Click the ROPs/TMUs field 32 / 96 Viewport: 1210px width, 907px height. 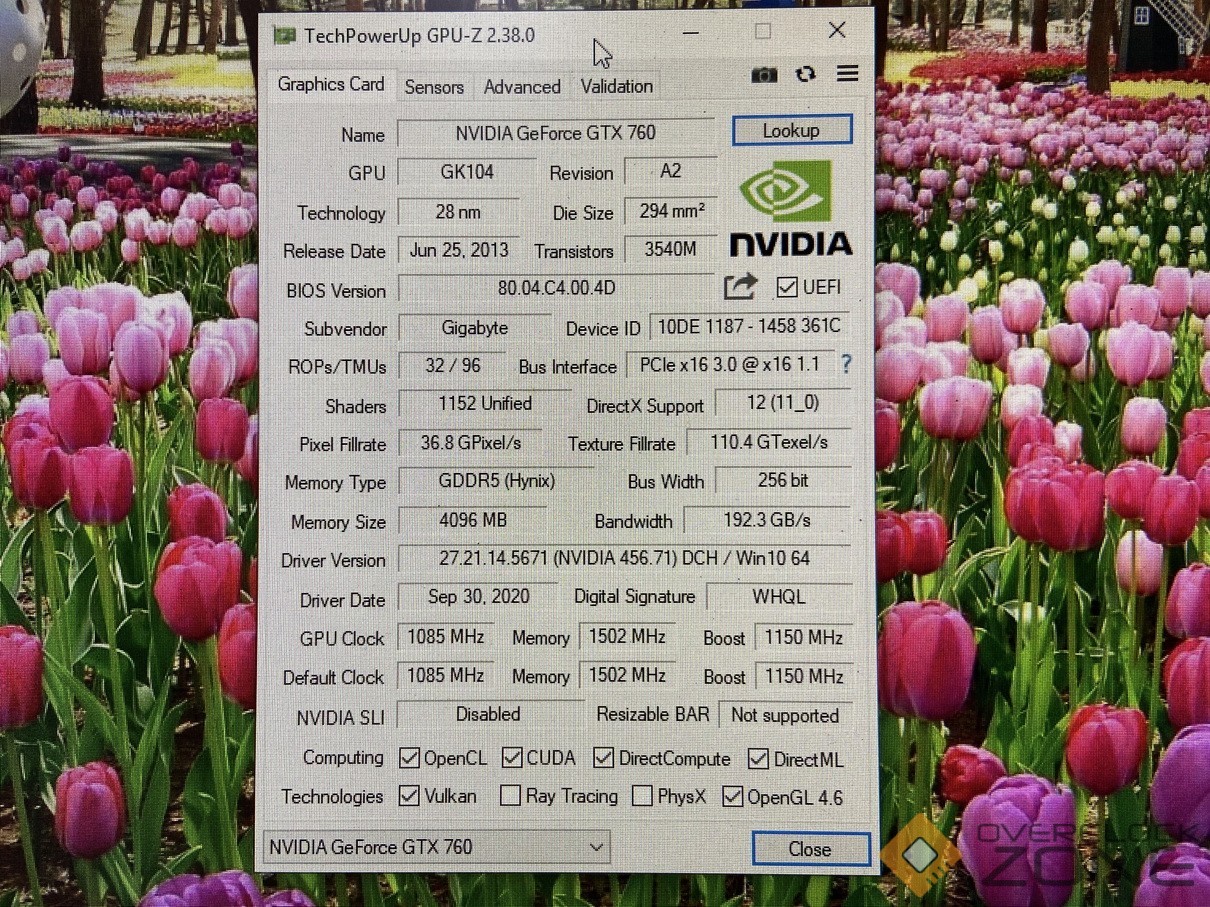[452, 365]
